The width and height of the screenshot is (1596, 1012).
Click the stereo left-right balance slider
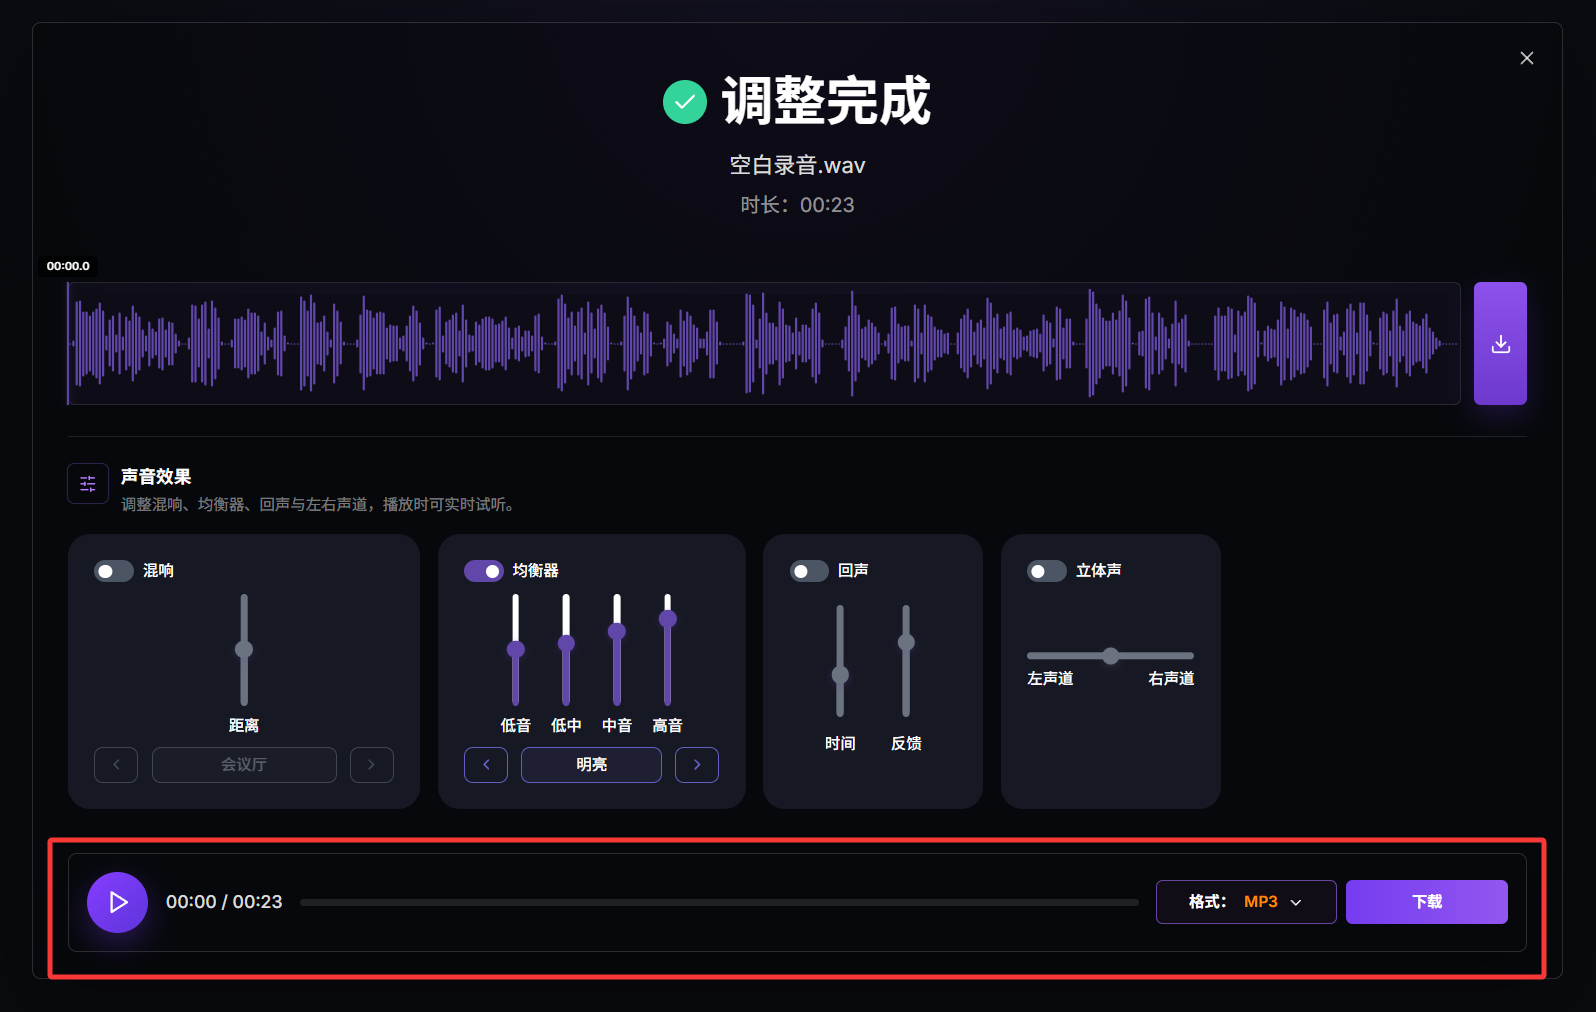(x=1110, y=656)
